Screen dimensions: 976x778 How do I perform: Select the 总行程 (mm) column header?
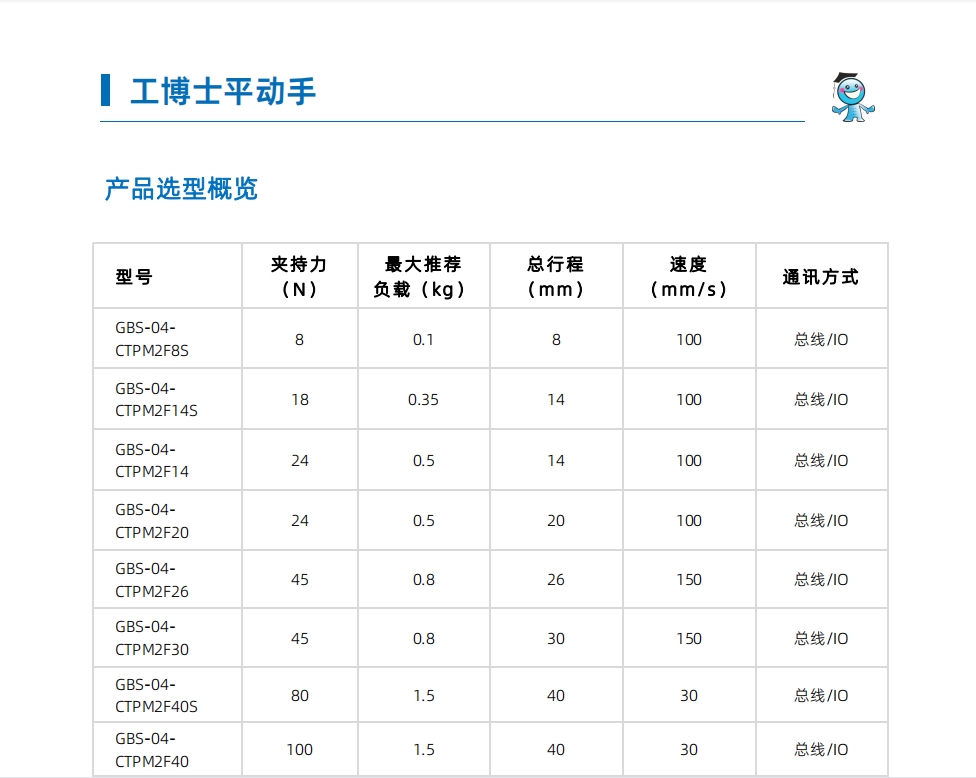556,277
